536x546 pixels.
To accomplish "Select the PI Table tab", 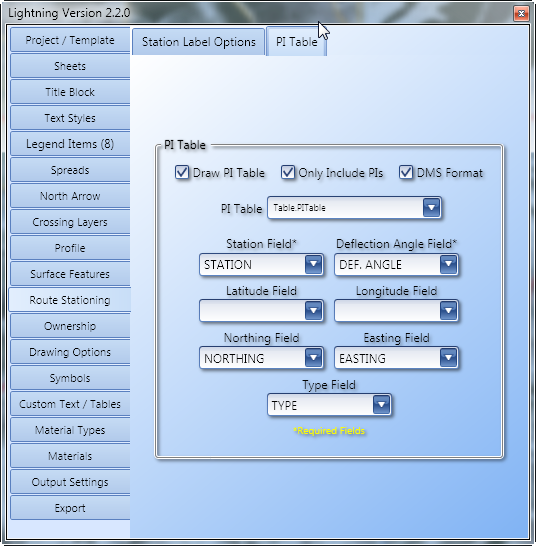I will tap(297, 42).
